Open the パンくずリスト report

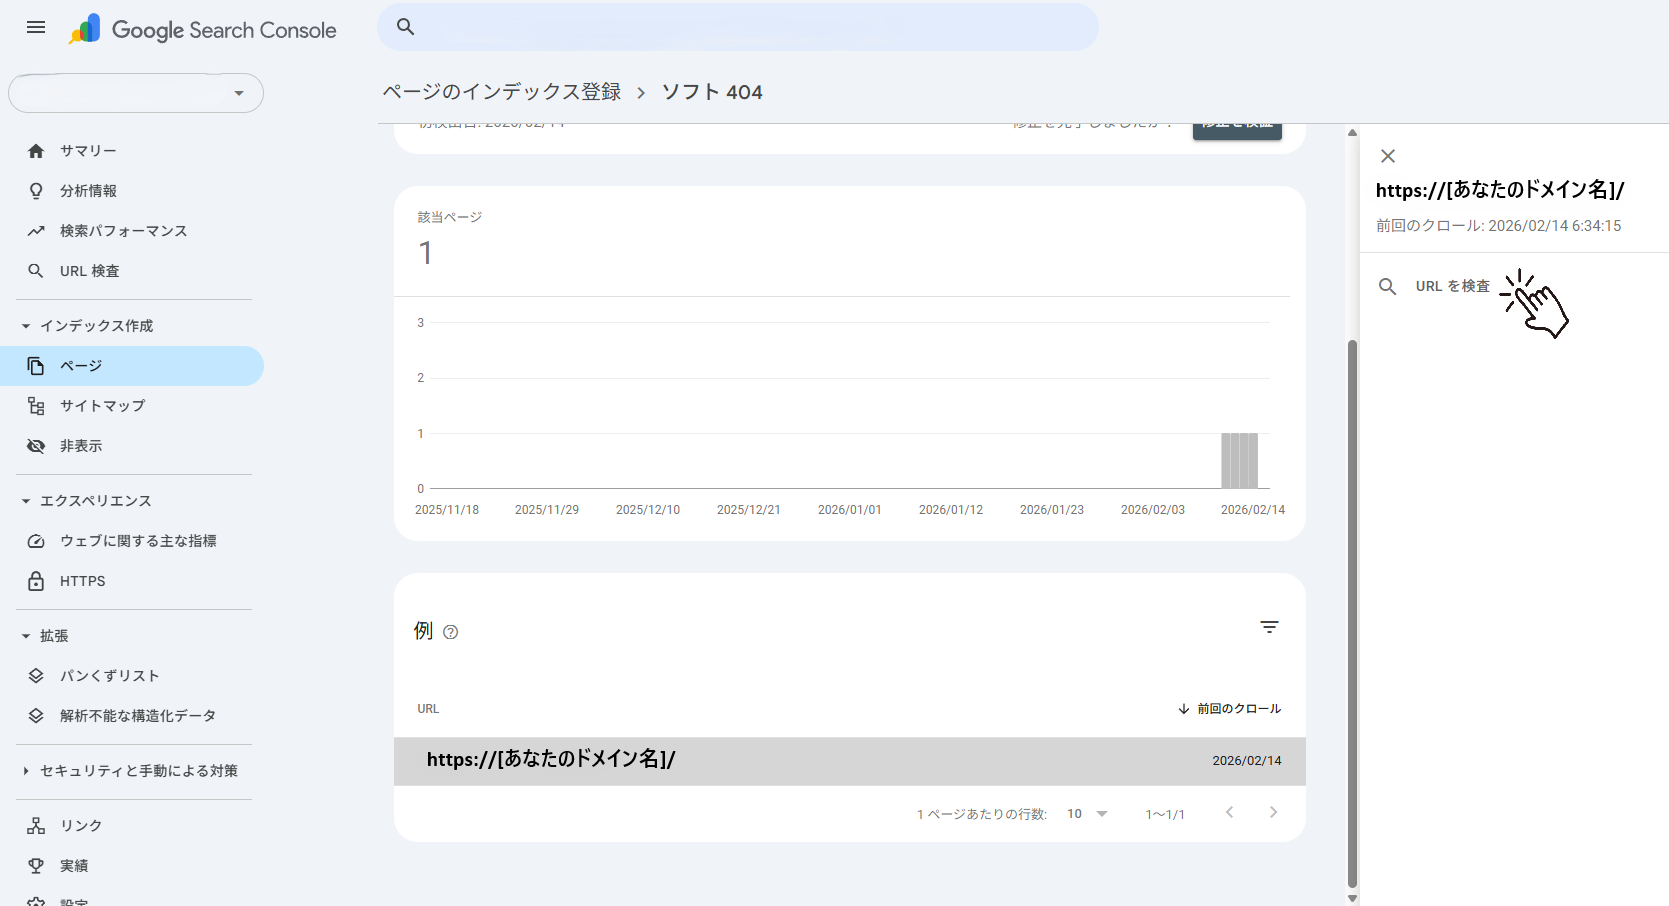[x=108, y=675]
